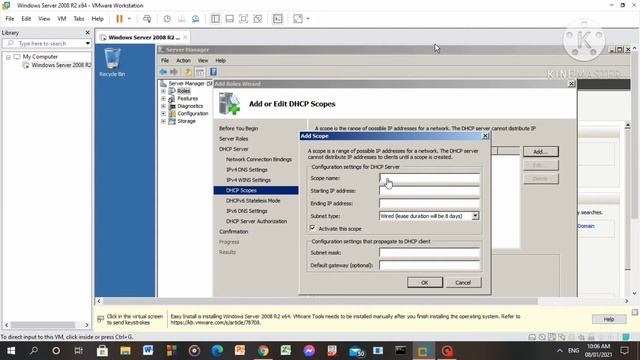Toggle the library sidebar view icon
This screenshot has height=360, width=640.
[215, 19]
